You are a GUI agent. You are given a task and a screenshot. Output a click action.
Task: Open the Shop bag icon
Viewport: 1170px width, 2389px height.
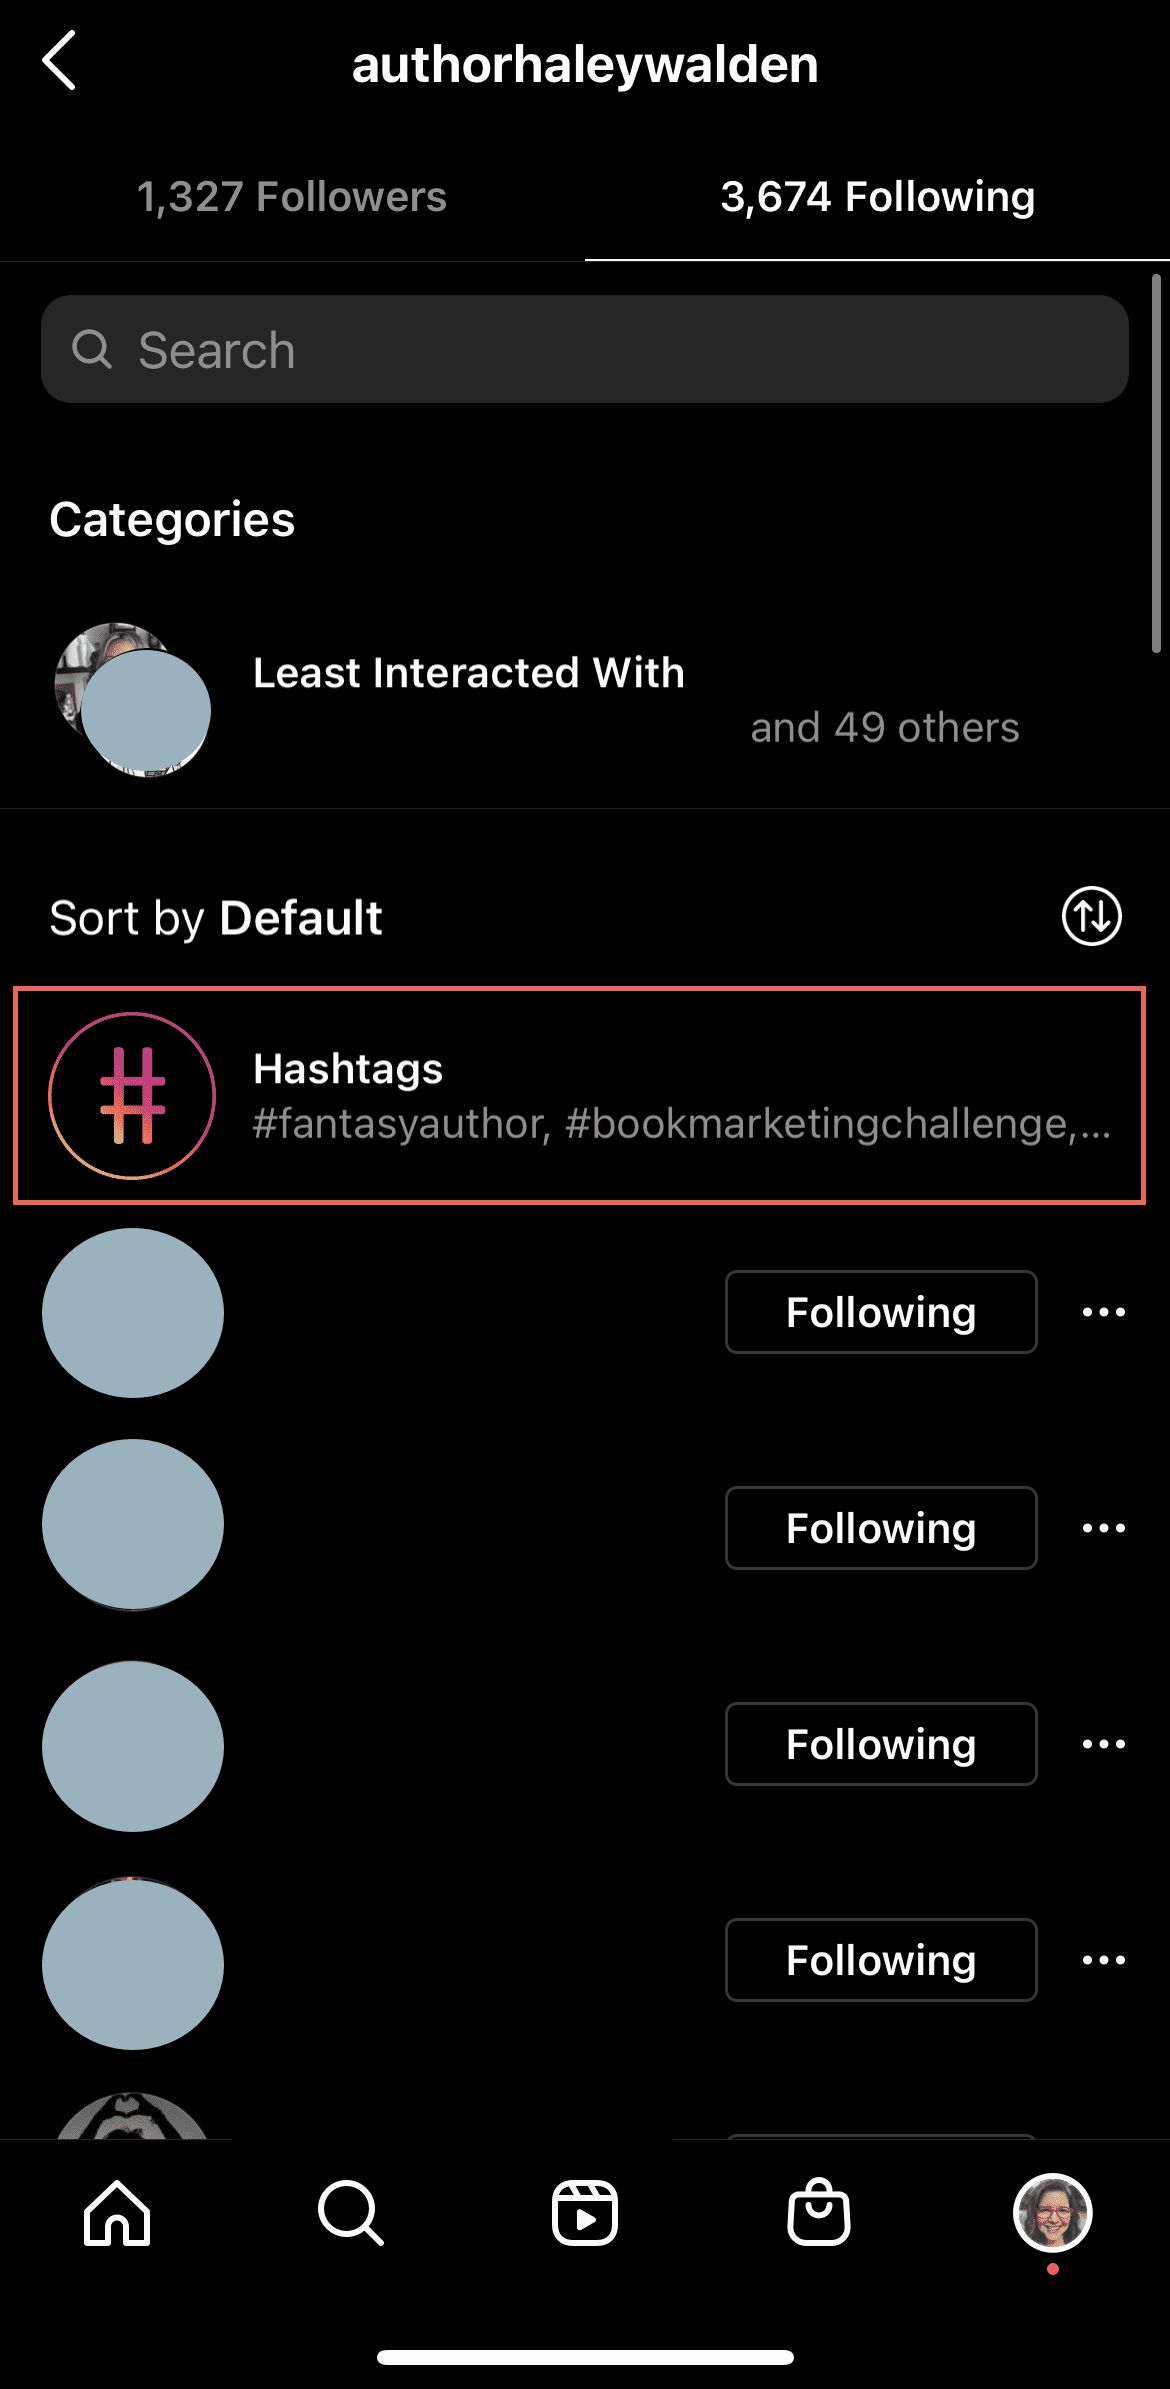click(819, 2213)
